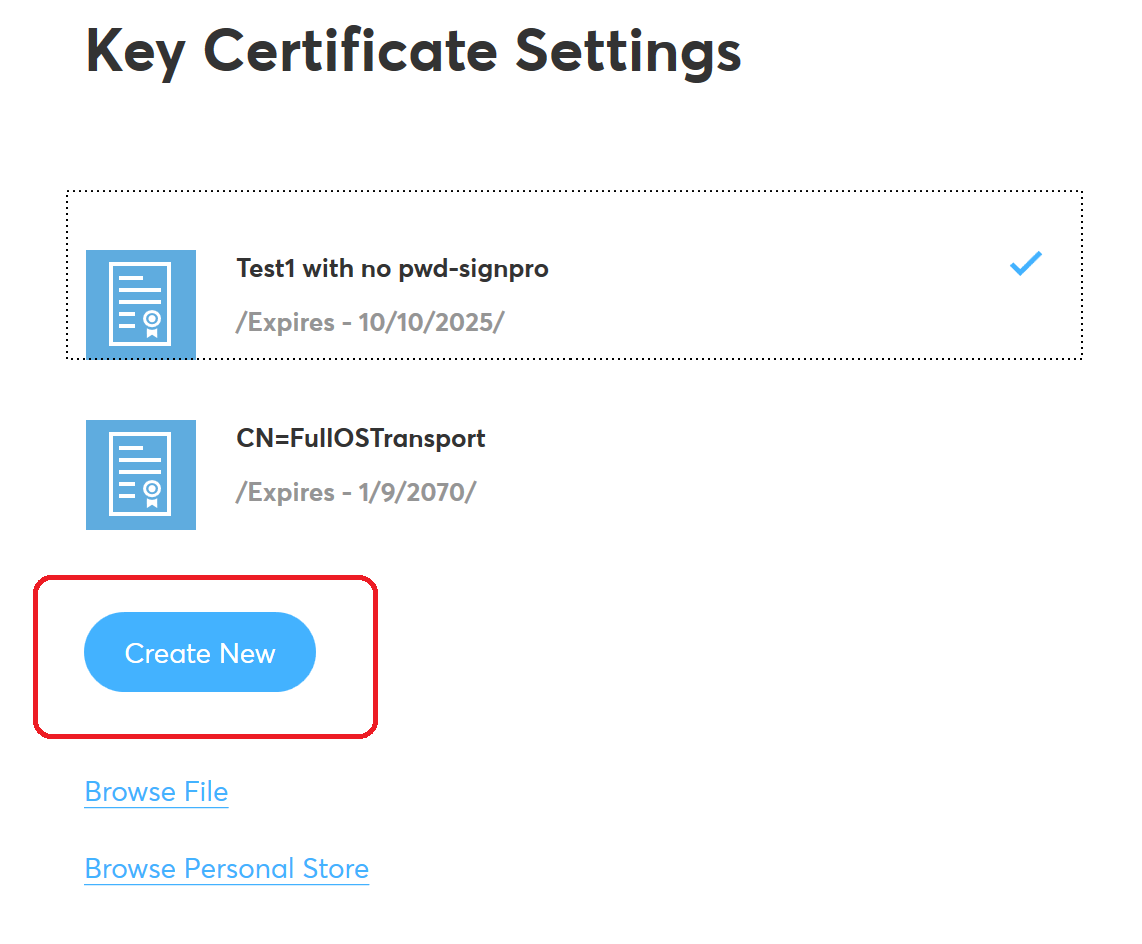Image resolution: width=1142 pixels, height=944 pixels.
Task: Click the Test1 certificate document icon
Action: [x=140, y=304]
